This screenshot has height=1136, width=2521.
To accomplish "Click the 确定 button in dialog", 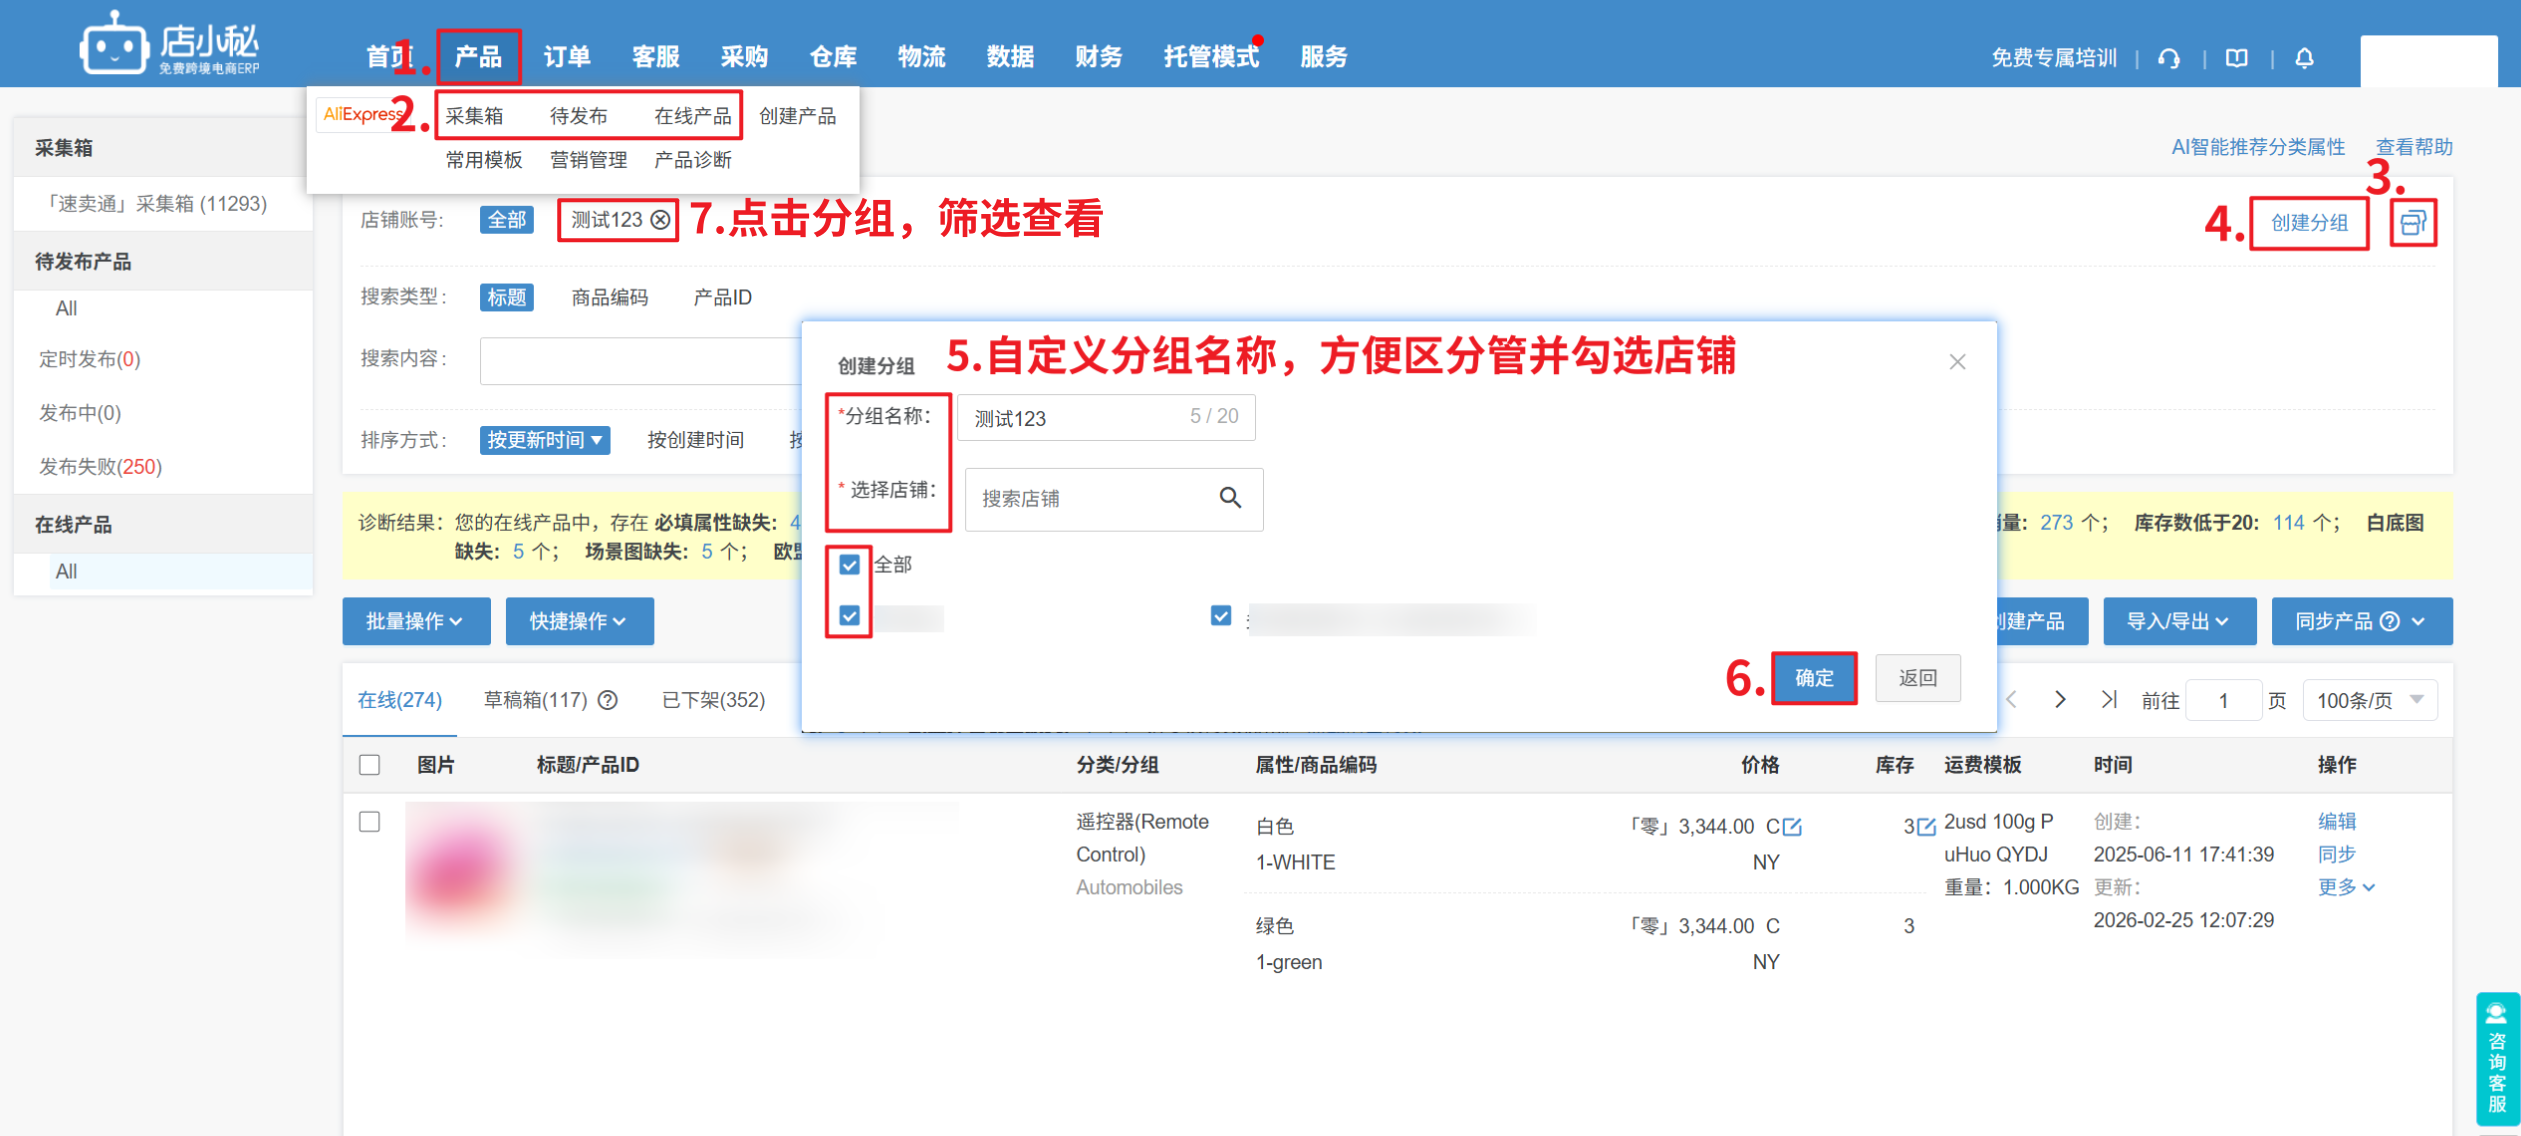I will coord(1813,678).
